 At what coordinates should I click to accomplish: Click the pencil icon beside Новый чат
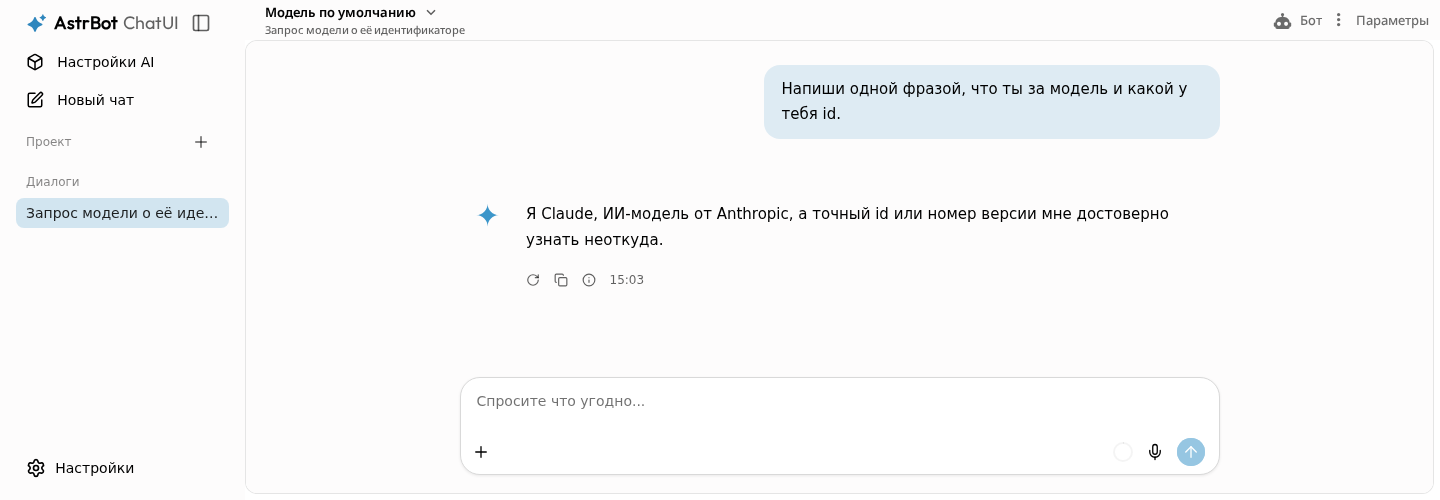[35, 100]
